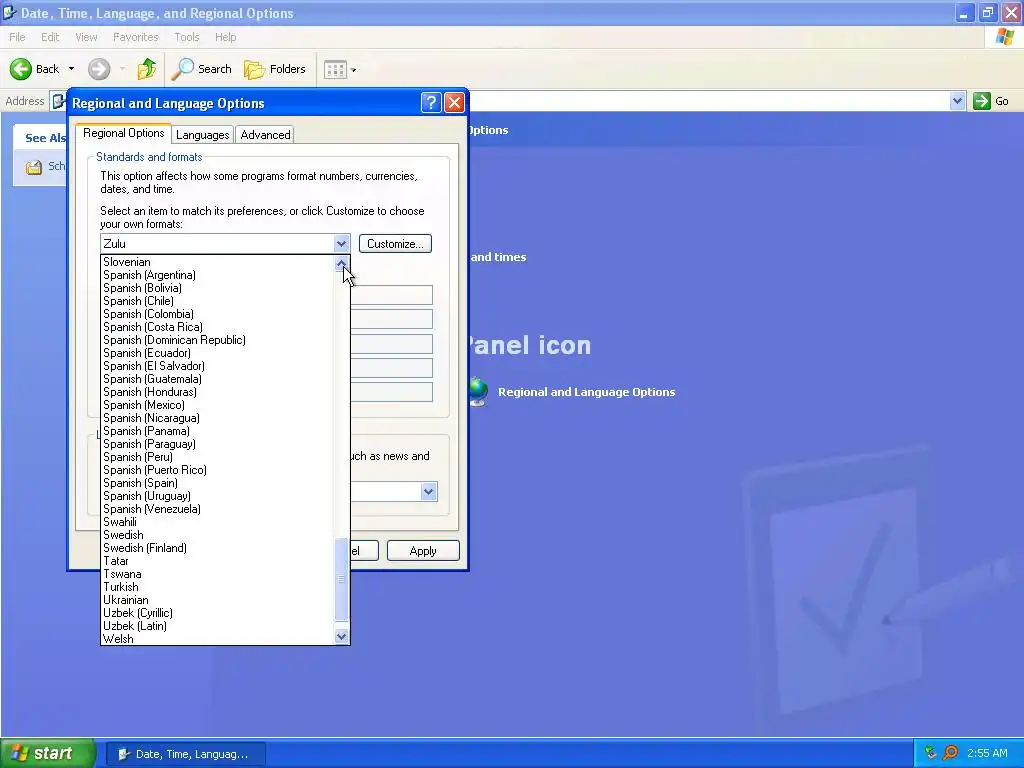Select Spanish (Costa Rica) from the list
The image size is (1024, 768).
point(217,327)
